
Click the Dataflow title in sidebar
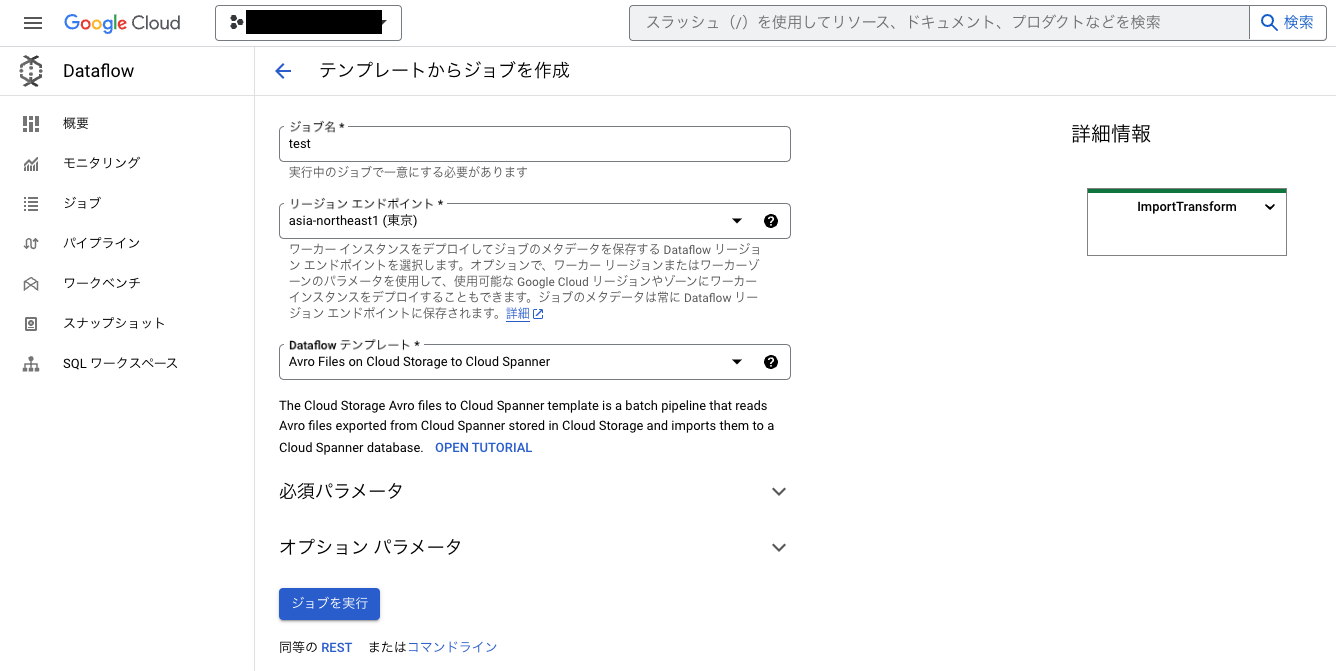[98, 71]
